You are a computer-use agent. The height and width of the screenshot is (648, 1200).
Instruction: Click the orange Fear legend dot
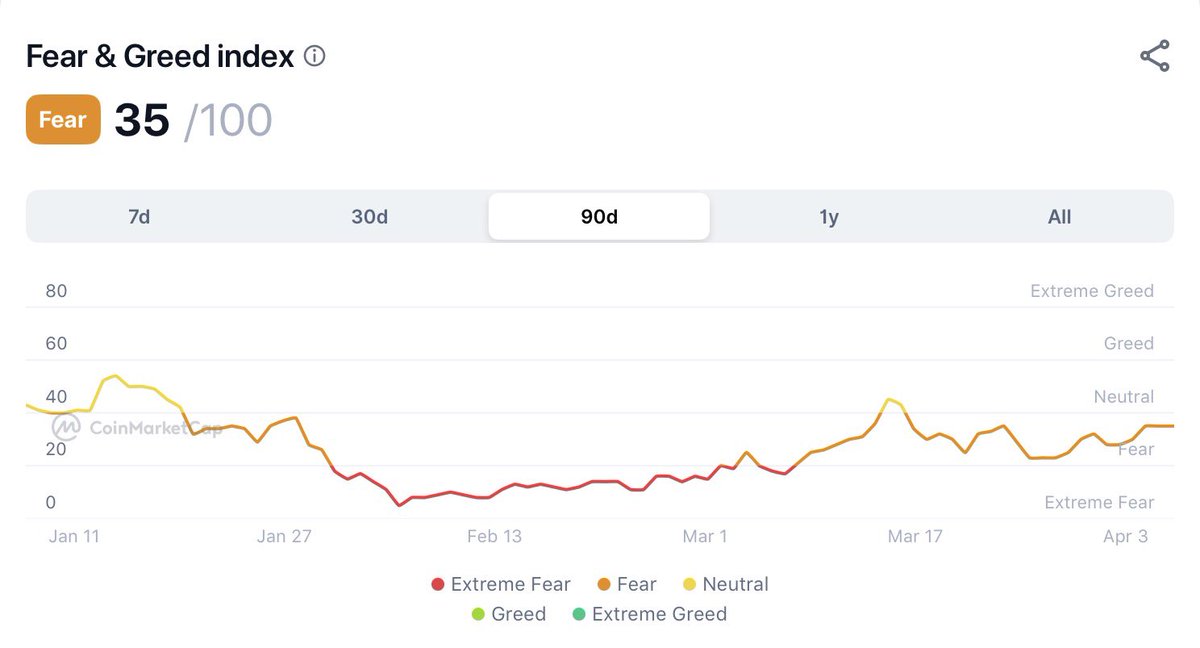point(604,585)
